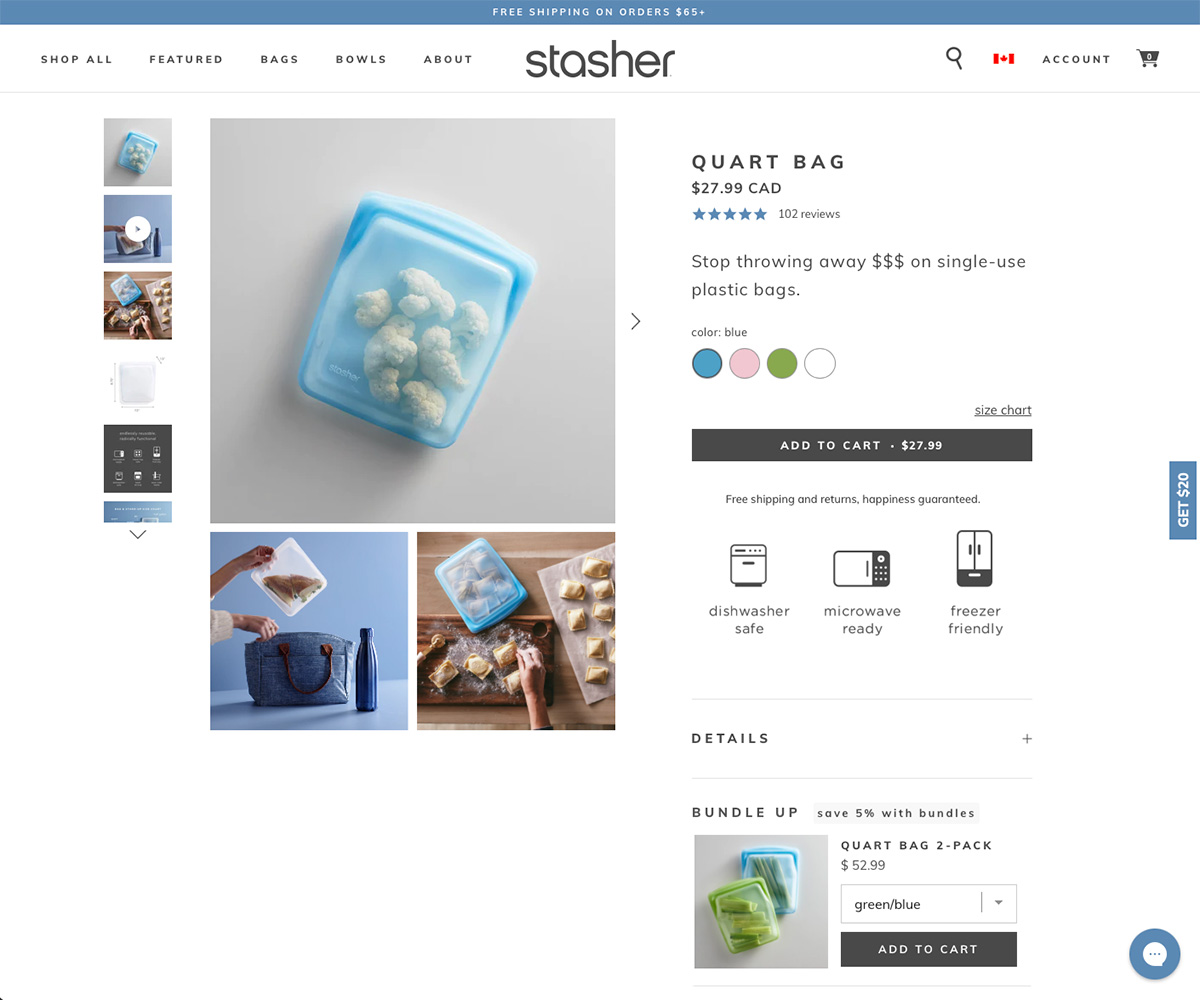Open the shopping cart icon

[x=1148, y=58]
